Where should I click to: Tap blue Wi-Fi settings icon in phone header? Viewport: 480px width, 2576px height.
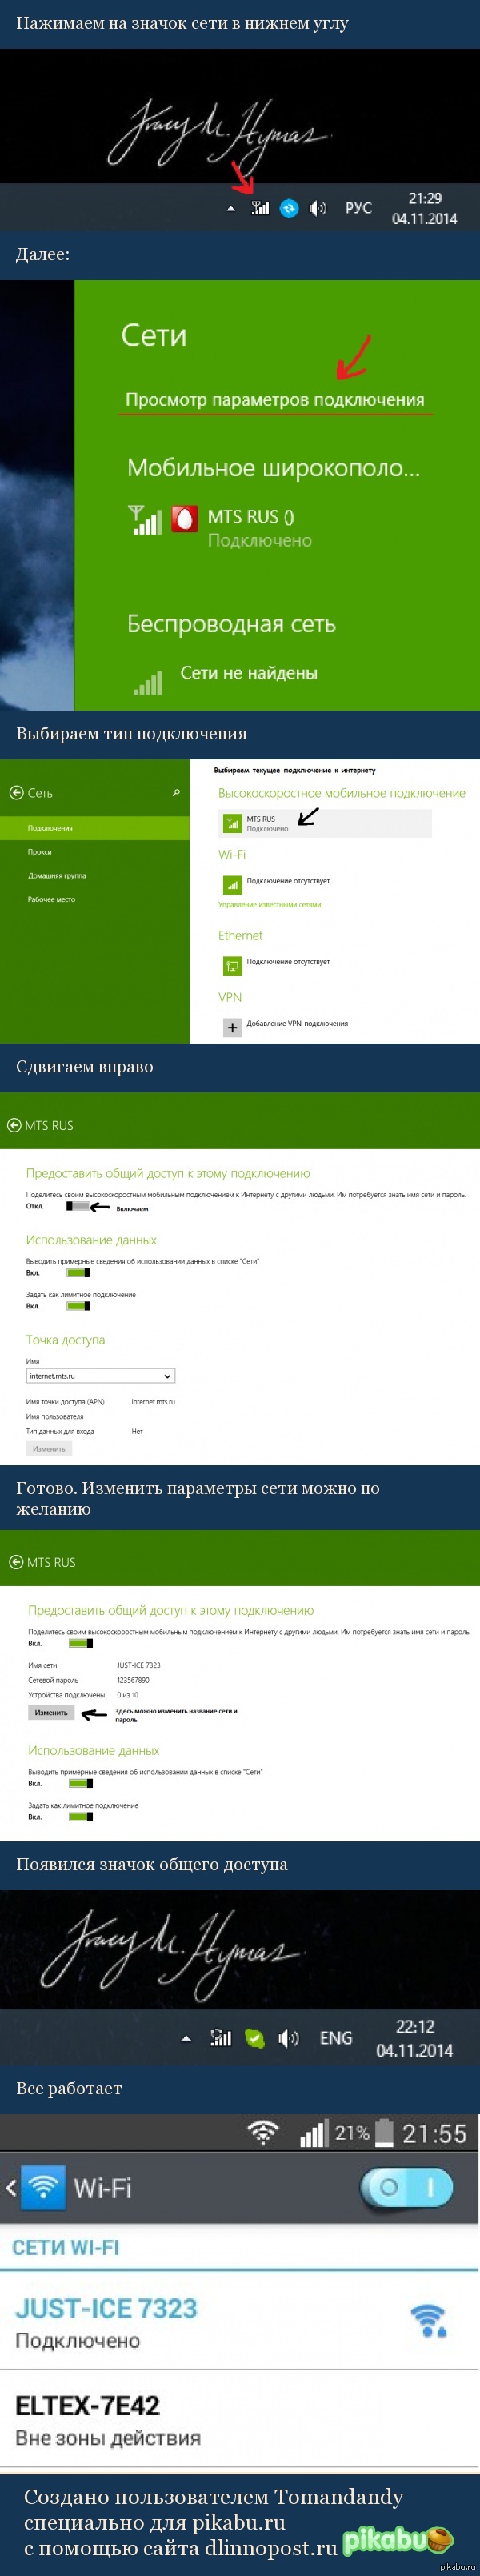pyautogui.click(x=43, y=2188)
